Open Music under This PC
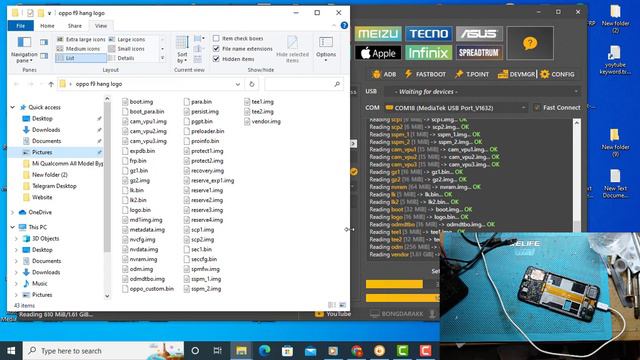The image size is (640, 360). (40, 283)
